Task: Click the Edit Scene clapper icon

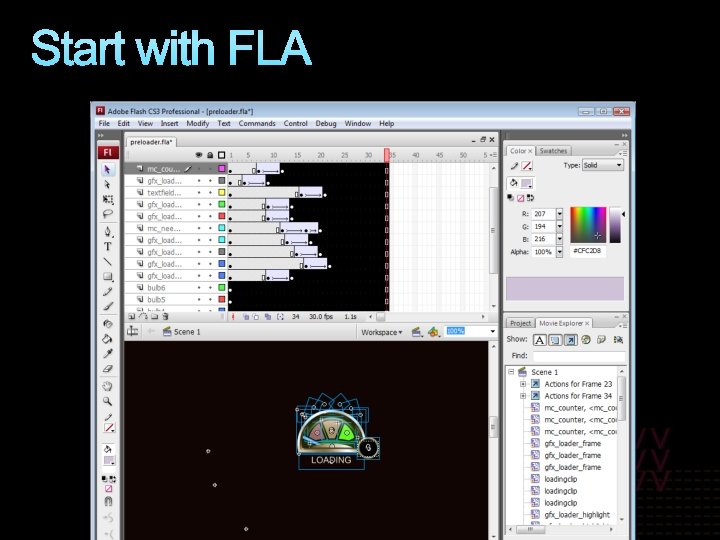Action: (x=416, y=332)
